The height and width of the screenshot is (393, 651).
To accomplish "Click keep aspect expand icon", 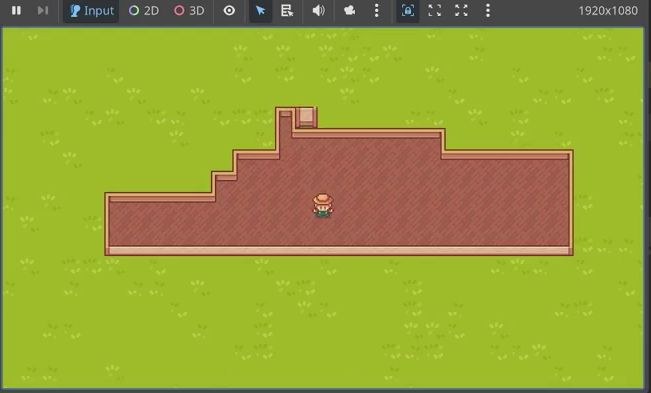I will pos(435,10).
